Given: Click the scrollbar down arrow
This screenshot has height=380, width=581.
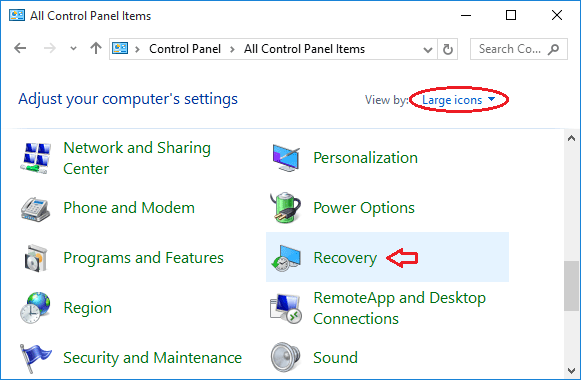Looking at the screenshot, I should (x=571, y=371).
